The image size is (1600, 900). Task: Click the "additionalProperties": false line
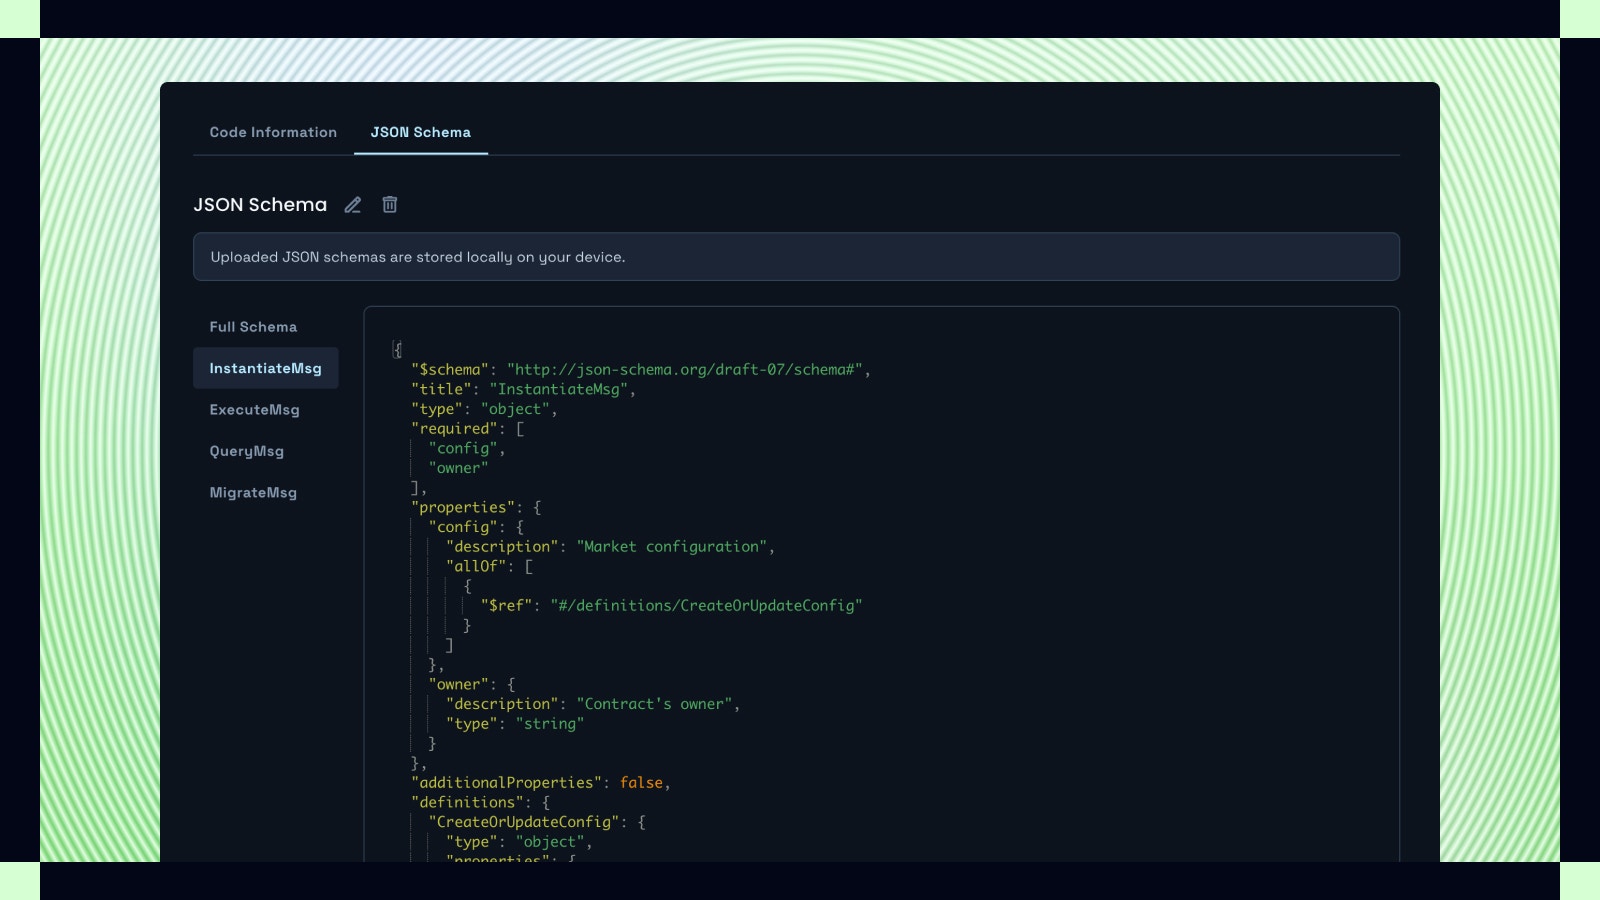tap(541, 783)
